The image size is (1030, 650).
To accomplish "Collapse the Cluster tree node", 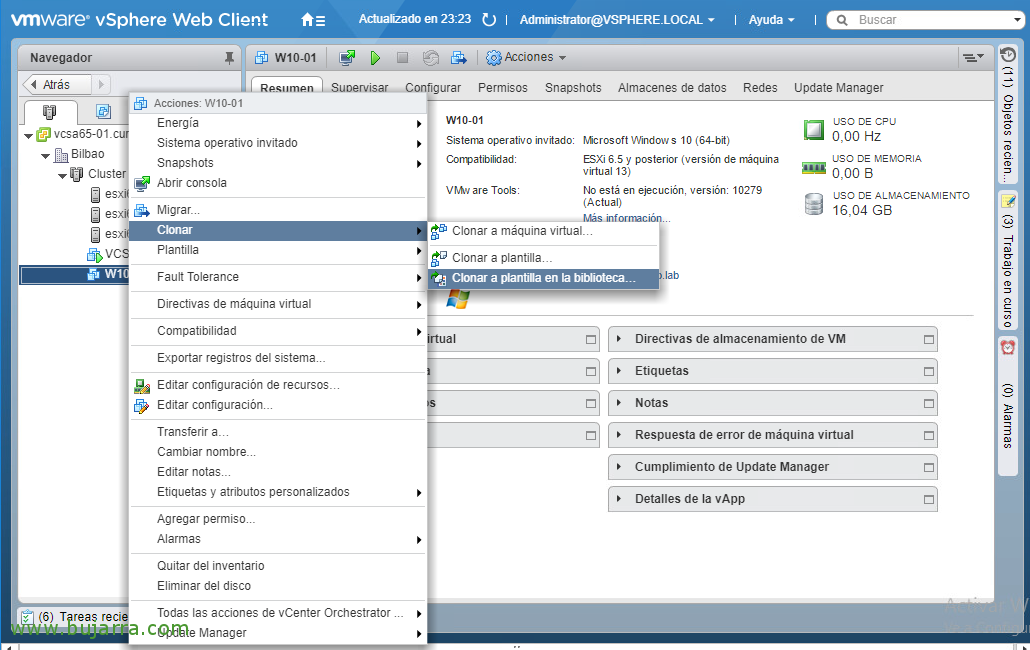I will [x=62, y=175].
